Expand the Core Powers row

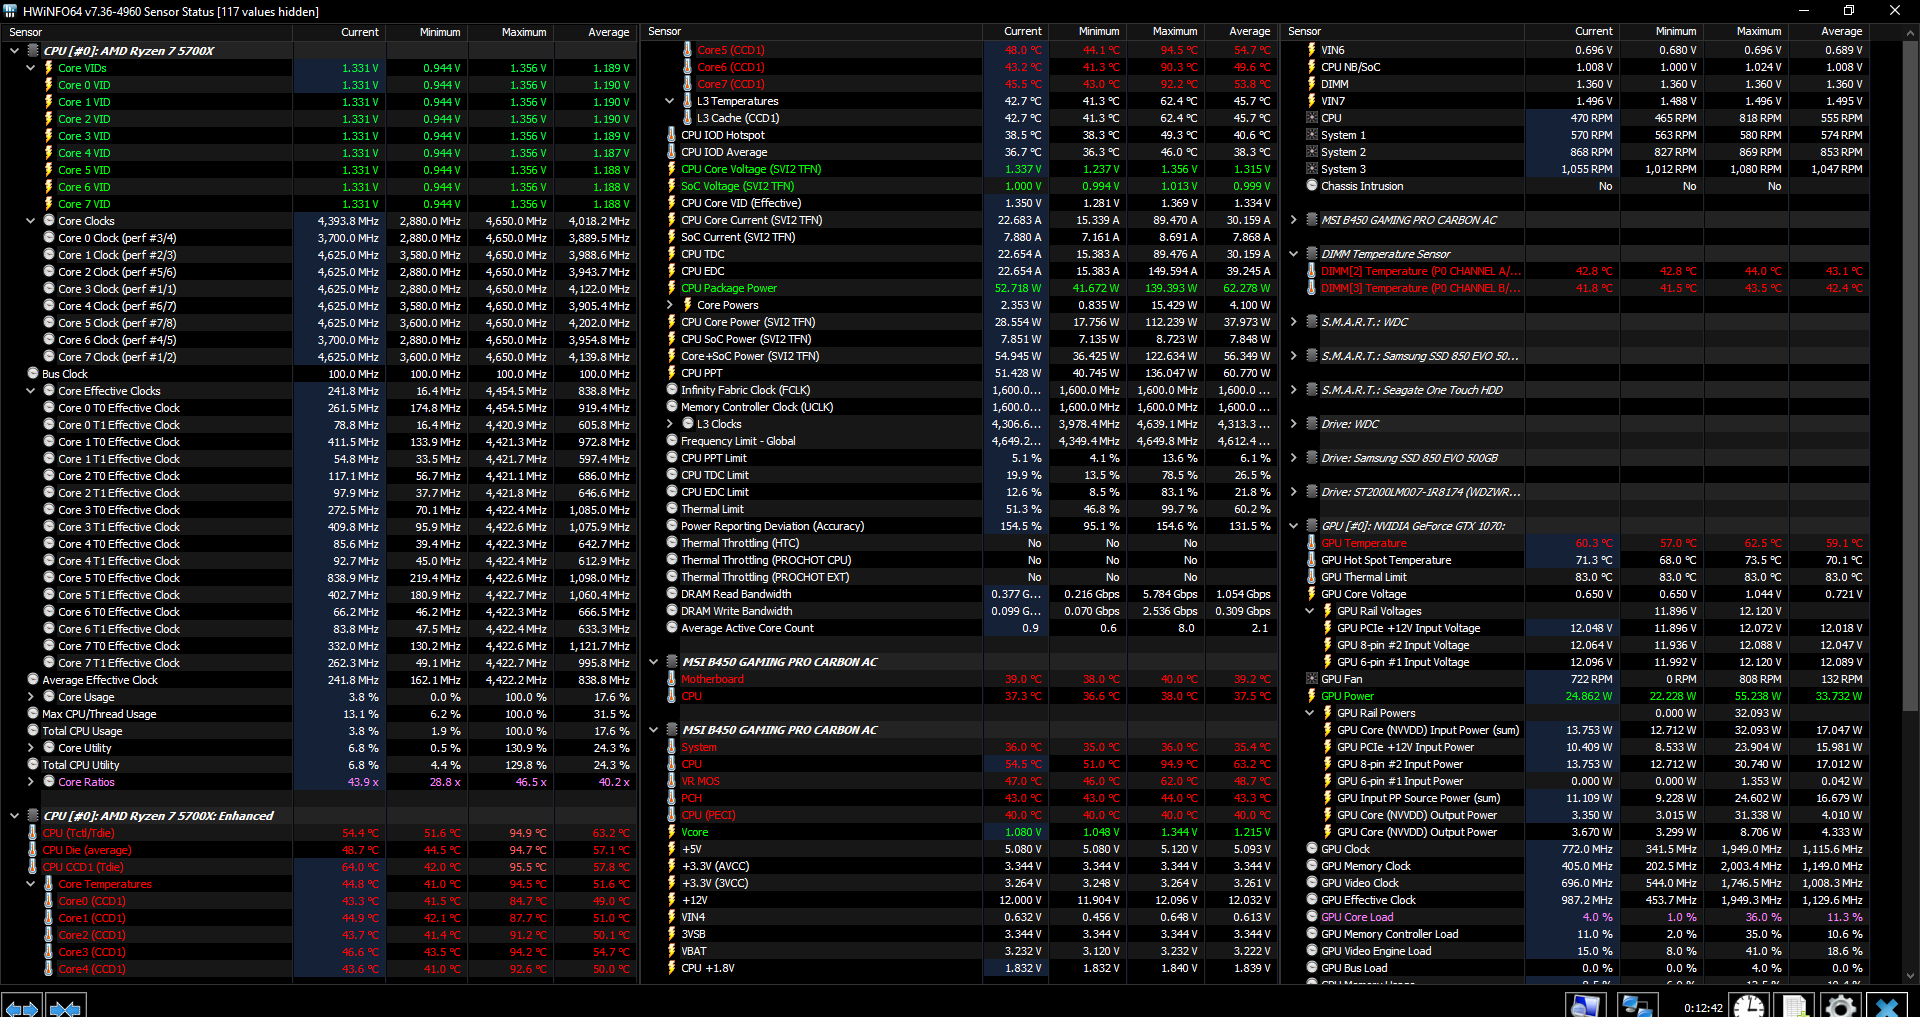pyautogui.click(x=670, y=305)
